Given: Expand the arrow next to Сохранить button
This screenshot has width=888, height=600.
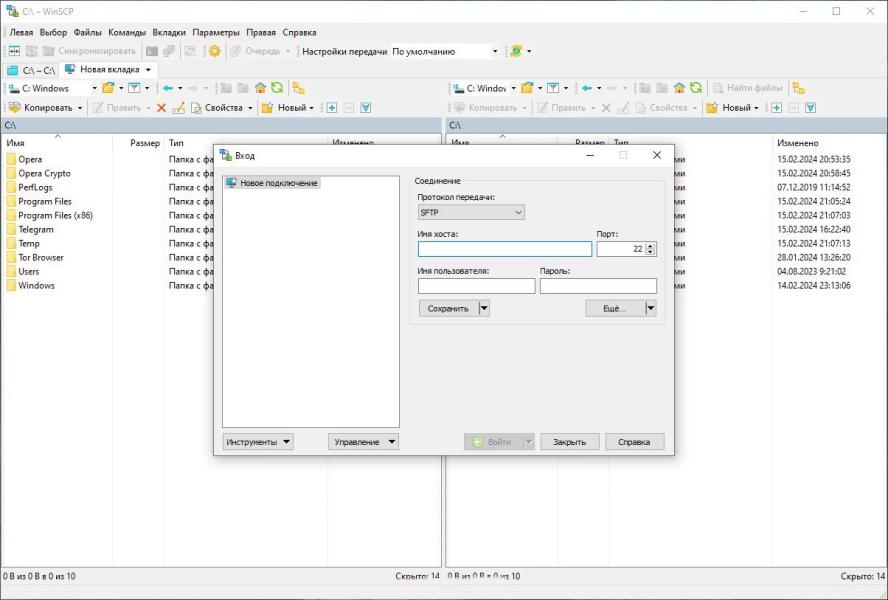Looking at the screenshot, I should pyautogui.click(x=484, y=308).
